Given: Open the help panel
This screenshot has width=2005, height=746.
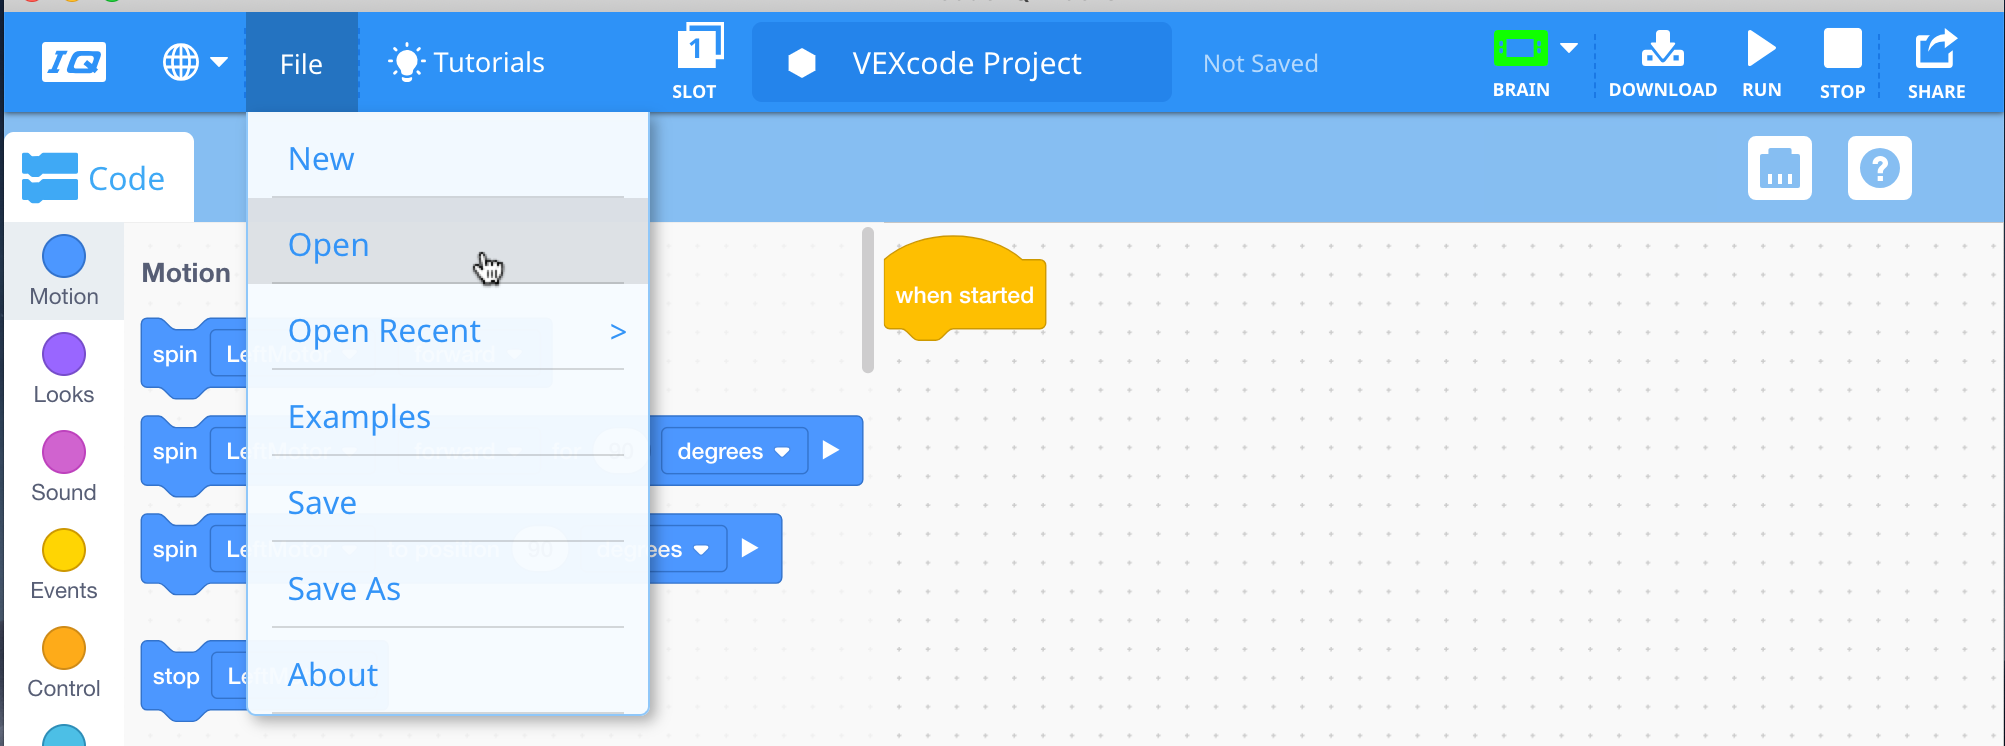Looking at the screenshot, I should click(1879, 169).
